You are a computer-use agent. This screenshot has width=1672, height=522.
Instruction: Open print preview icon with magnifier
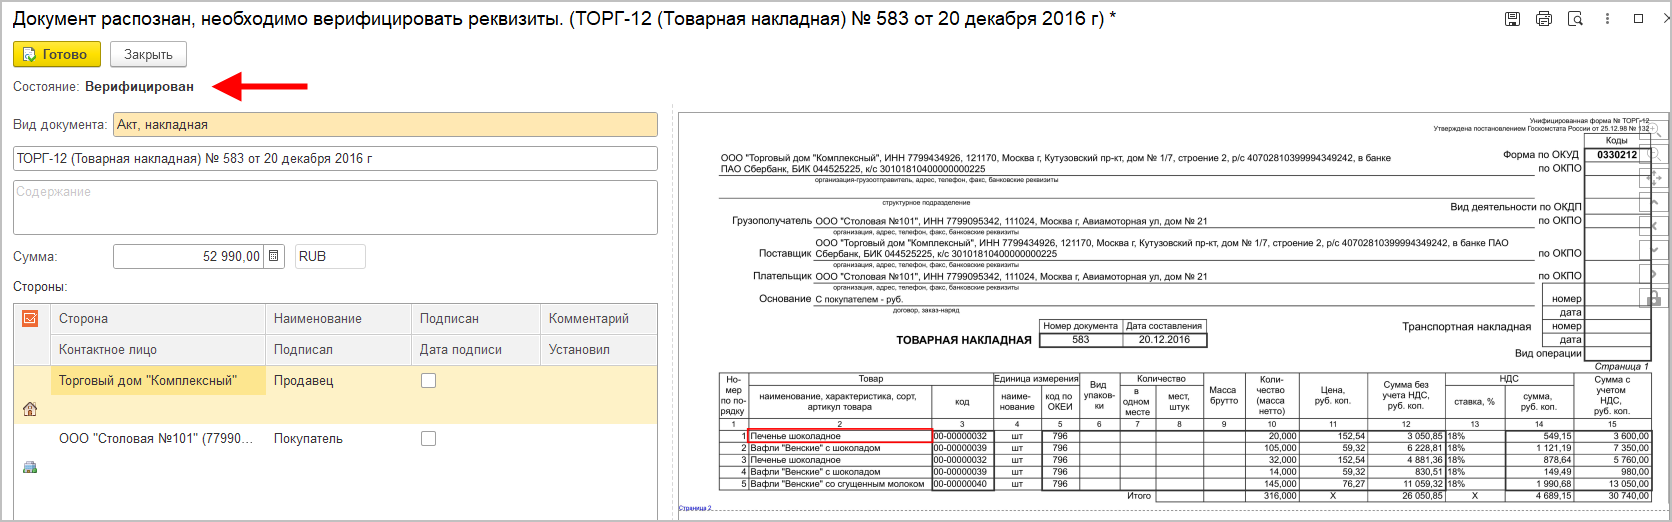coord(1575,19)
